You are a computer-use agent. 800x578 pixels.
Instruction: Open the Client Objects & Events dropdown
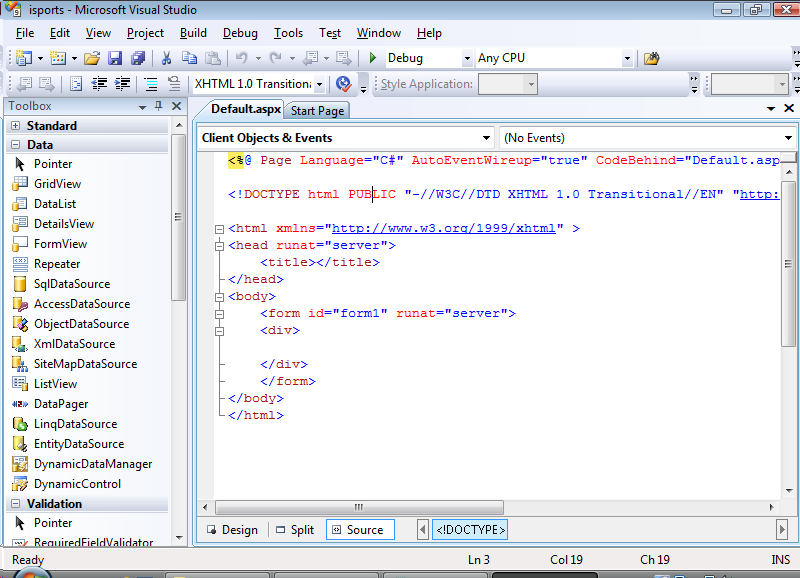coord(486,138)
